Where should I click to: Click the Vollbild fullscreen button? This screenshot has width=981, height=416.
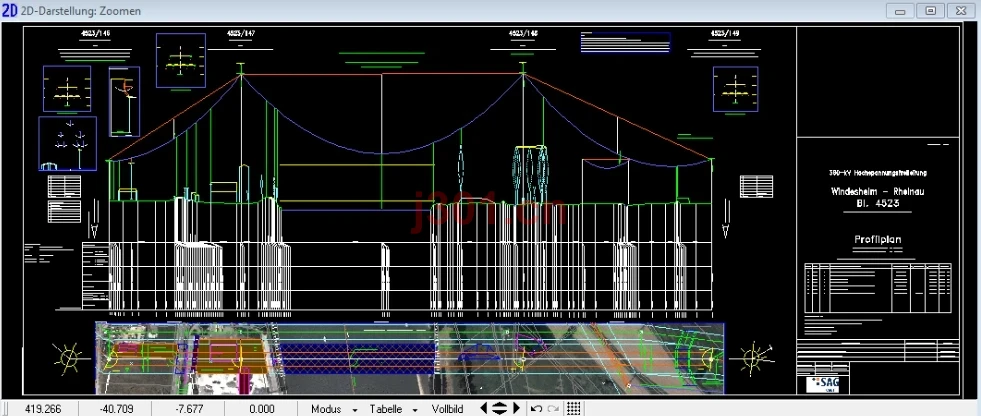(x=447, y=409)
